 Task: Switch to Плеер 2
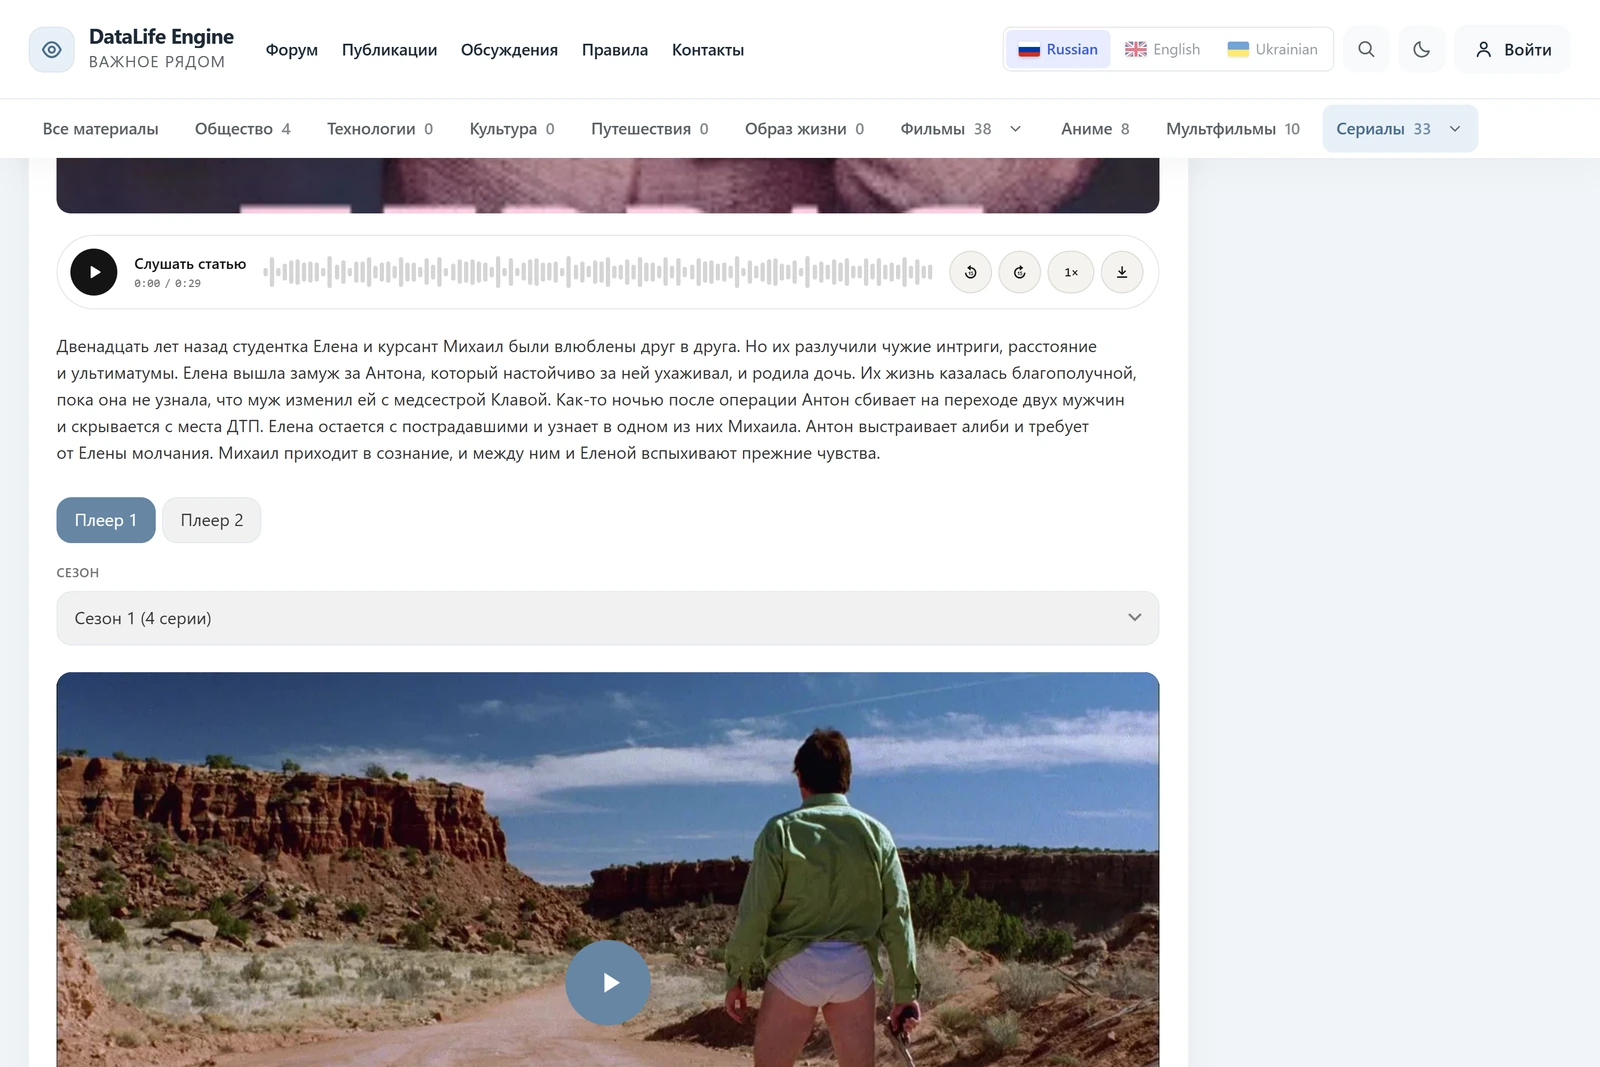tap(212, 520)
